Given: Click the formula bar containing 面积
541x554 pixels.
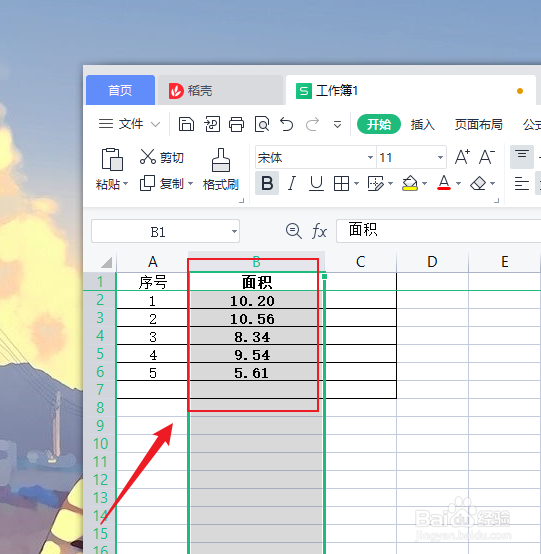Looking at the screenshot, I should click(x=439, y=231).
